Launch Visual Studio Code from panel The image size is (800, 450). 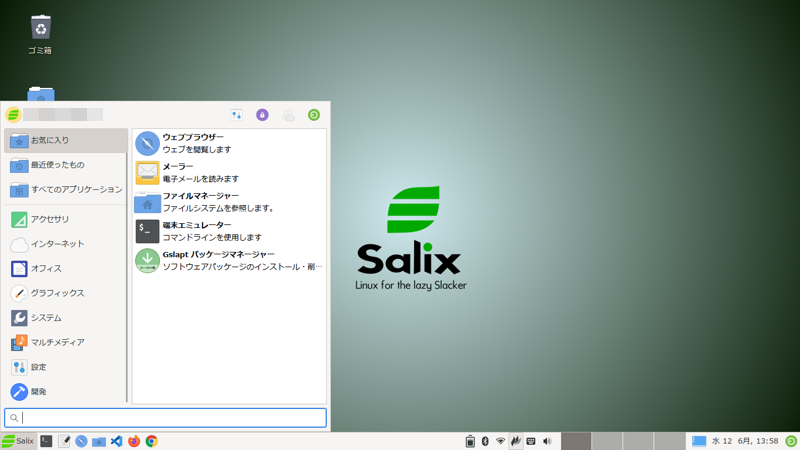[116, 441]
